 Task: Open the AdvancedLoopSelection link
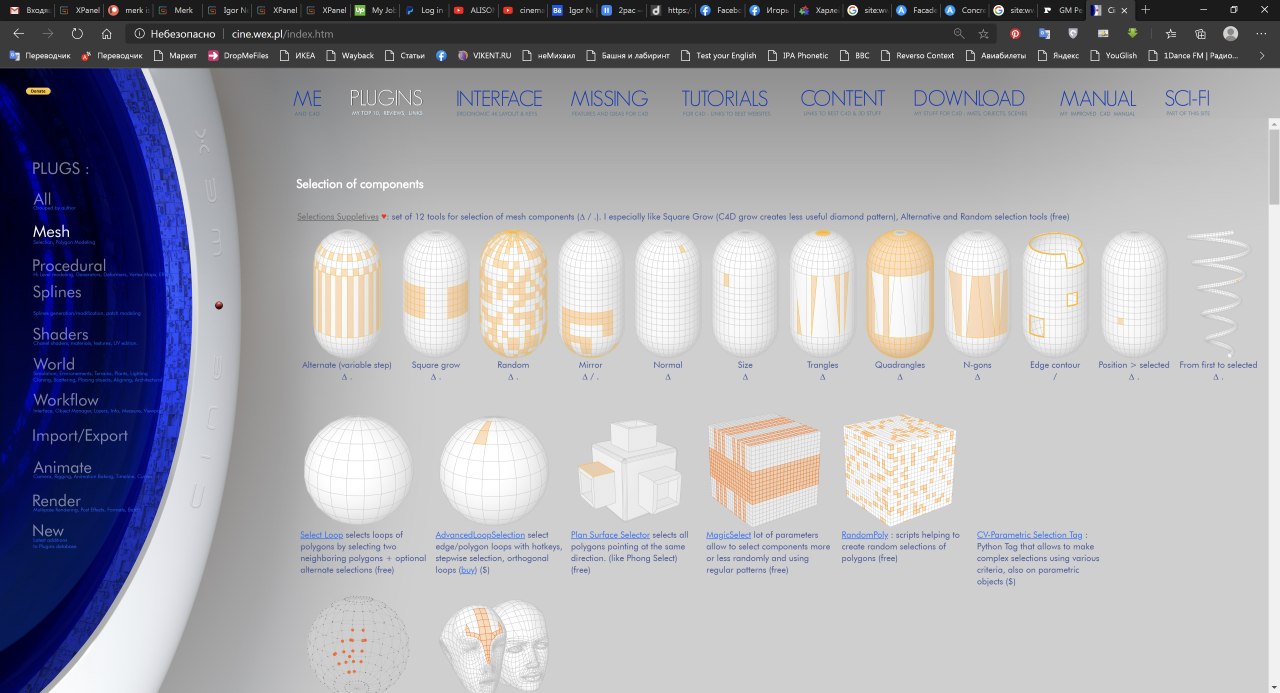tap(480, 535)
